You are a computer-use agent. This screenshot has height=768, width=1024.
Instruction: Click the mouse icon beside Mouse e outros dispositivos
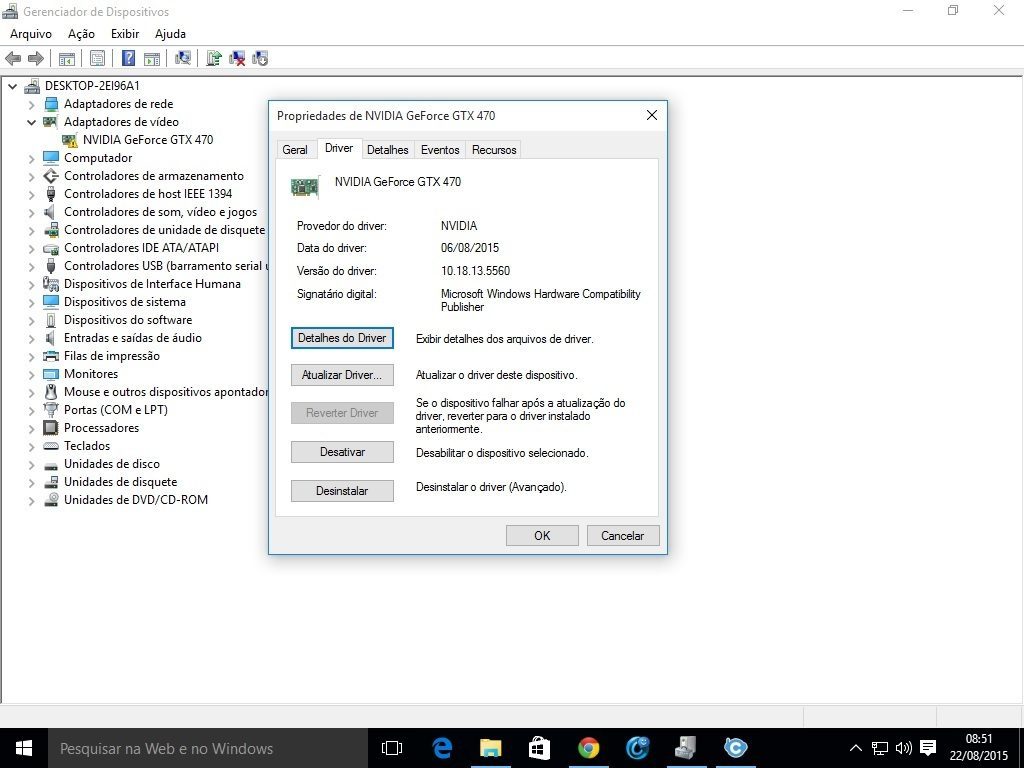pos(51,392)
